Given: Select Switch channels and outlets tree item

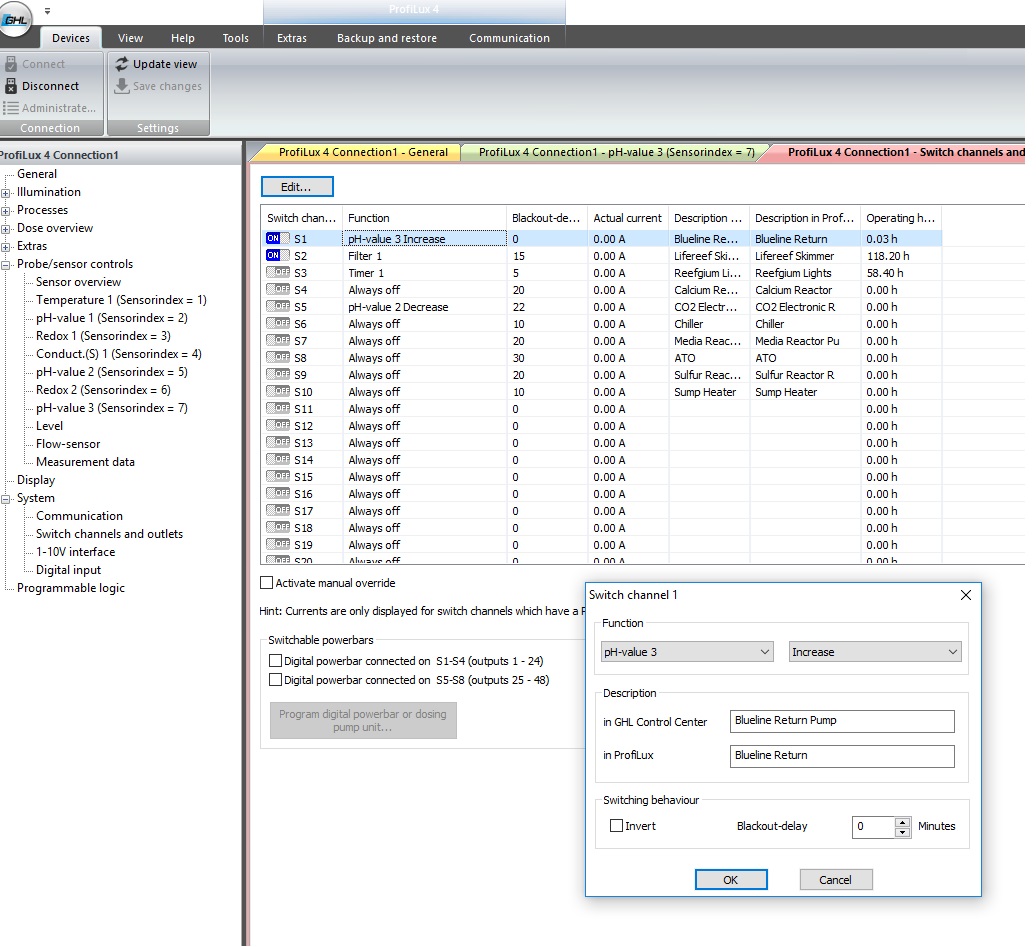Looking at the screenshot, I should tap(109, 534).
